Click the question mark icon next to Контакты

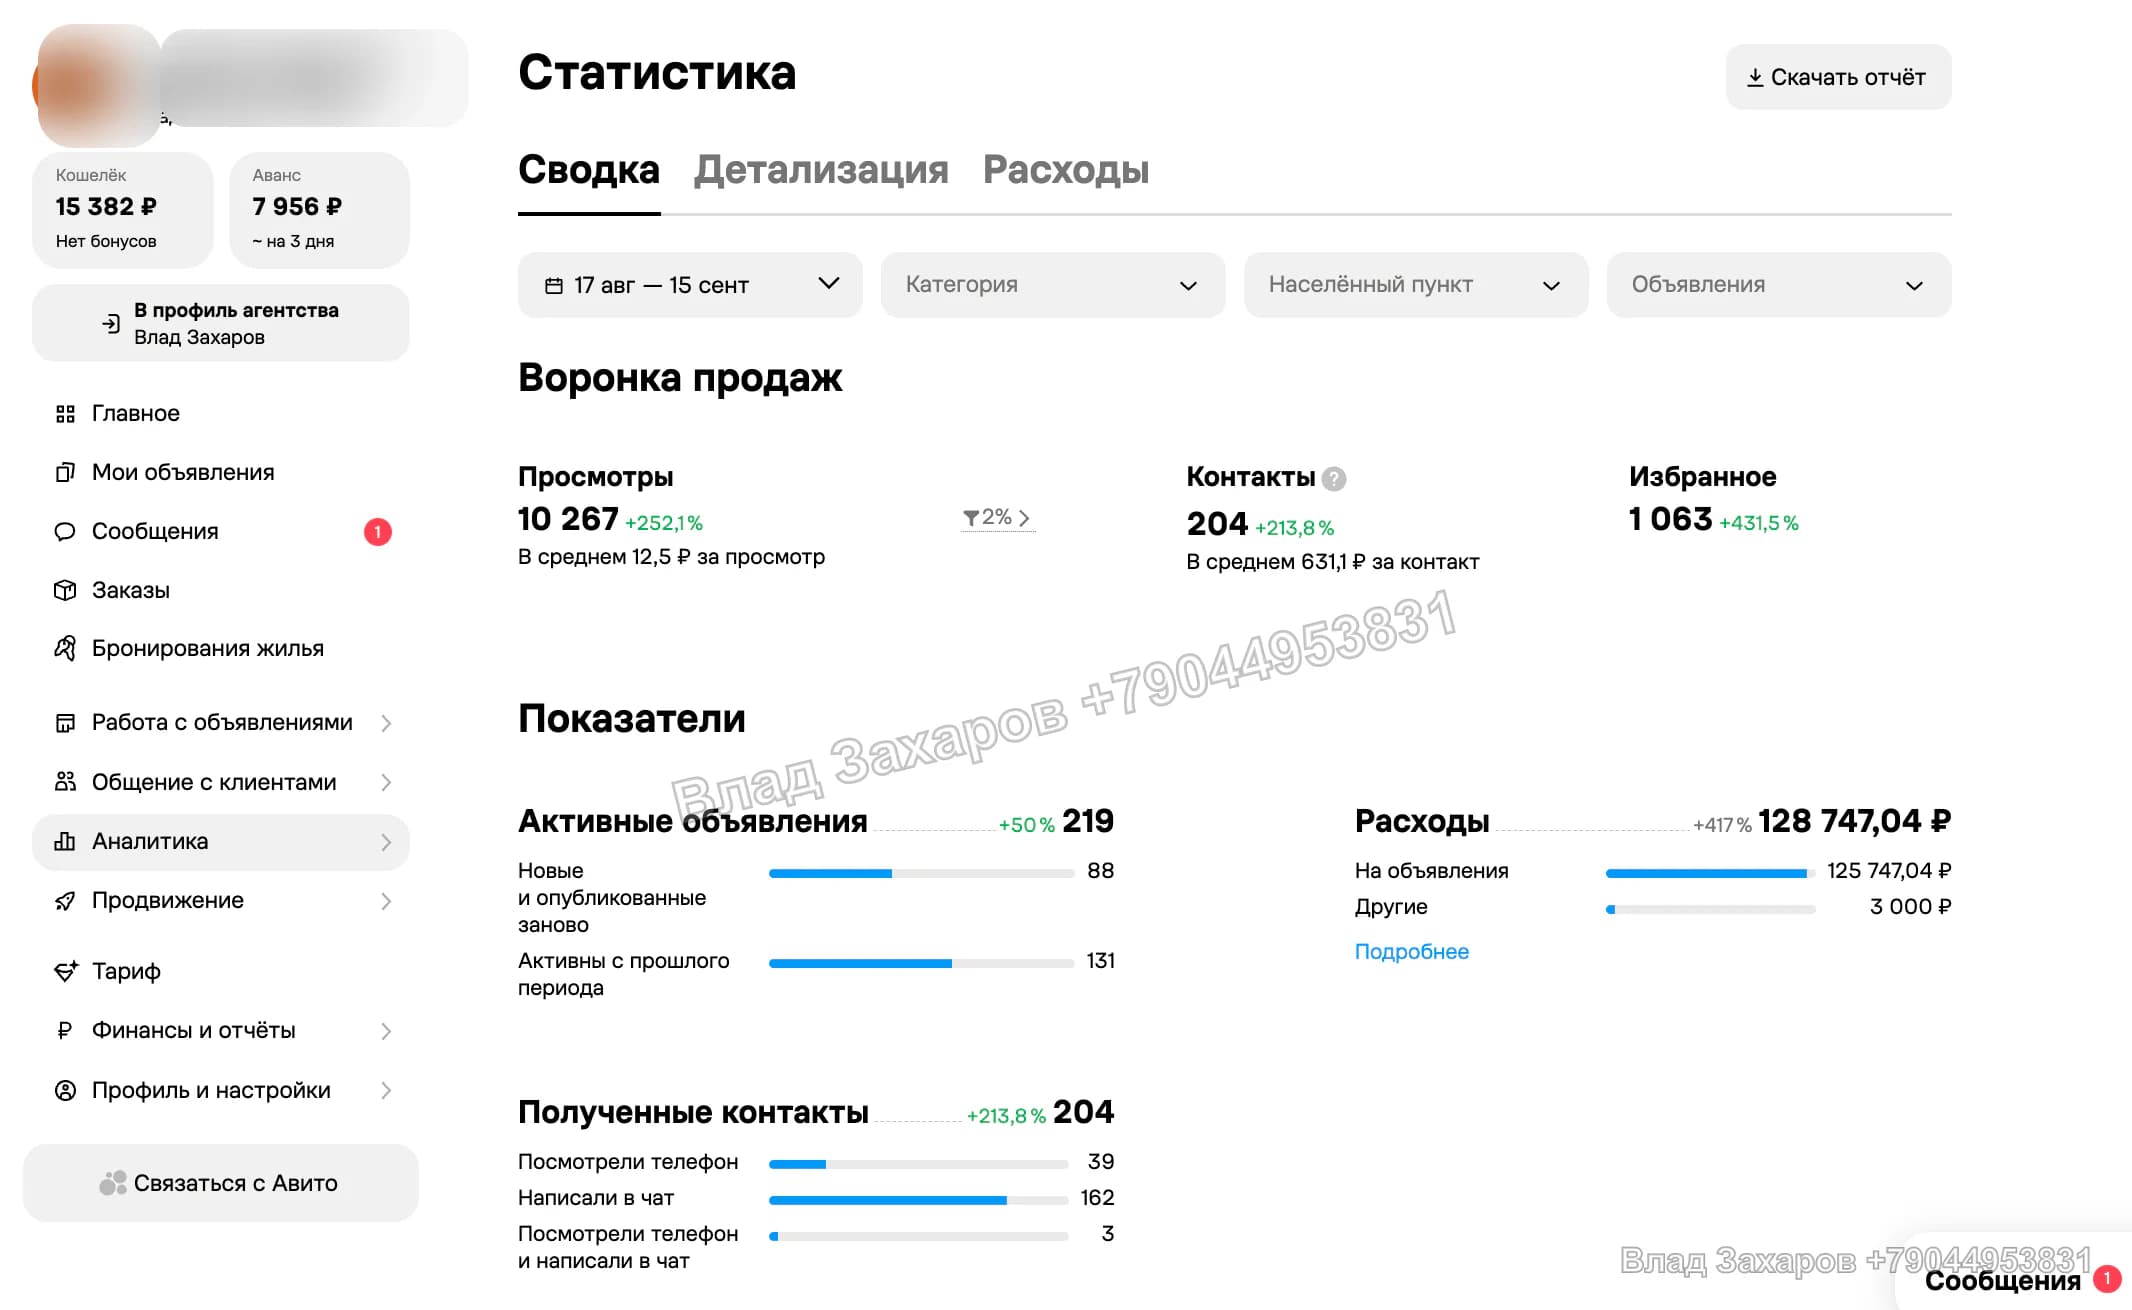click(x=1334, y=479)
